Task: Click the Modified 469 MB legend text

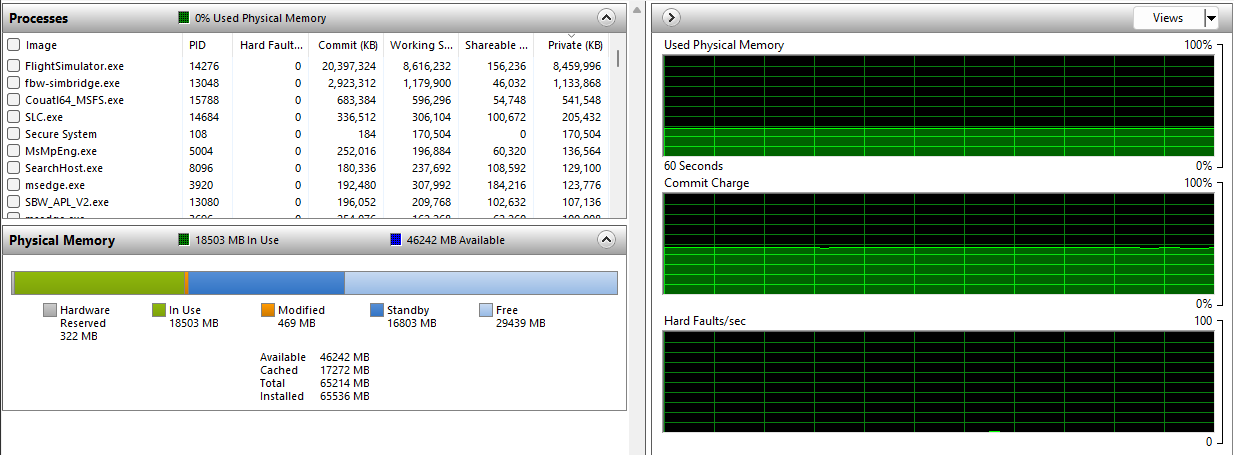Action: click(x=301, y=317)
